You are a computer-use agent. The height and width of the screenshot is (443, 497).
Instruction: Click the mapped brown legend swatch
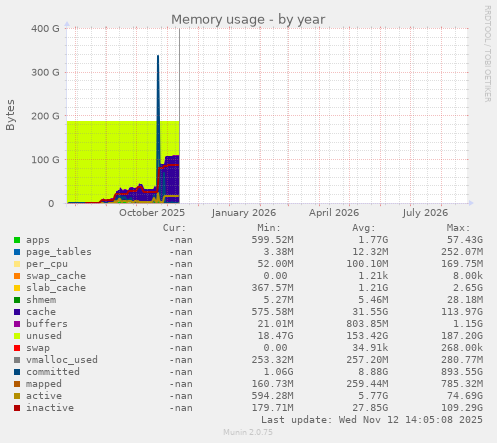pos(17,384)
